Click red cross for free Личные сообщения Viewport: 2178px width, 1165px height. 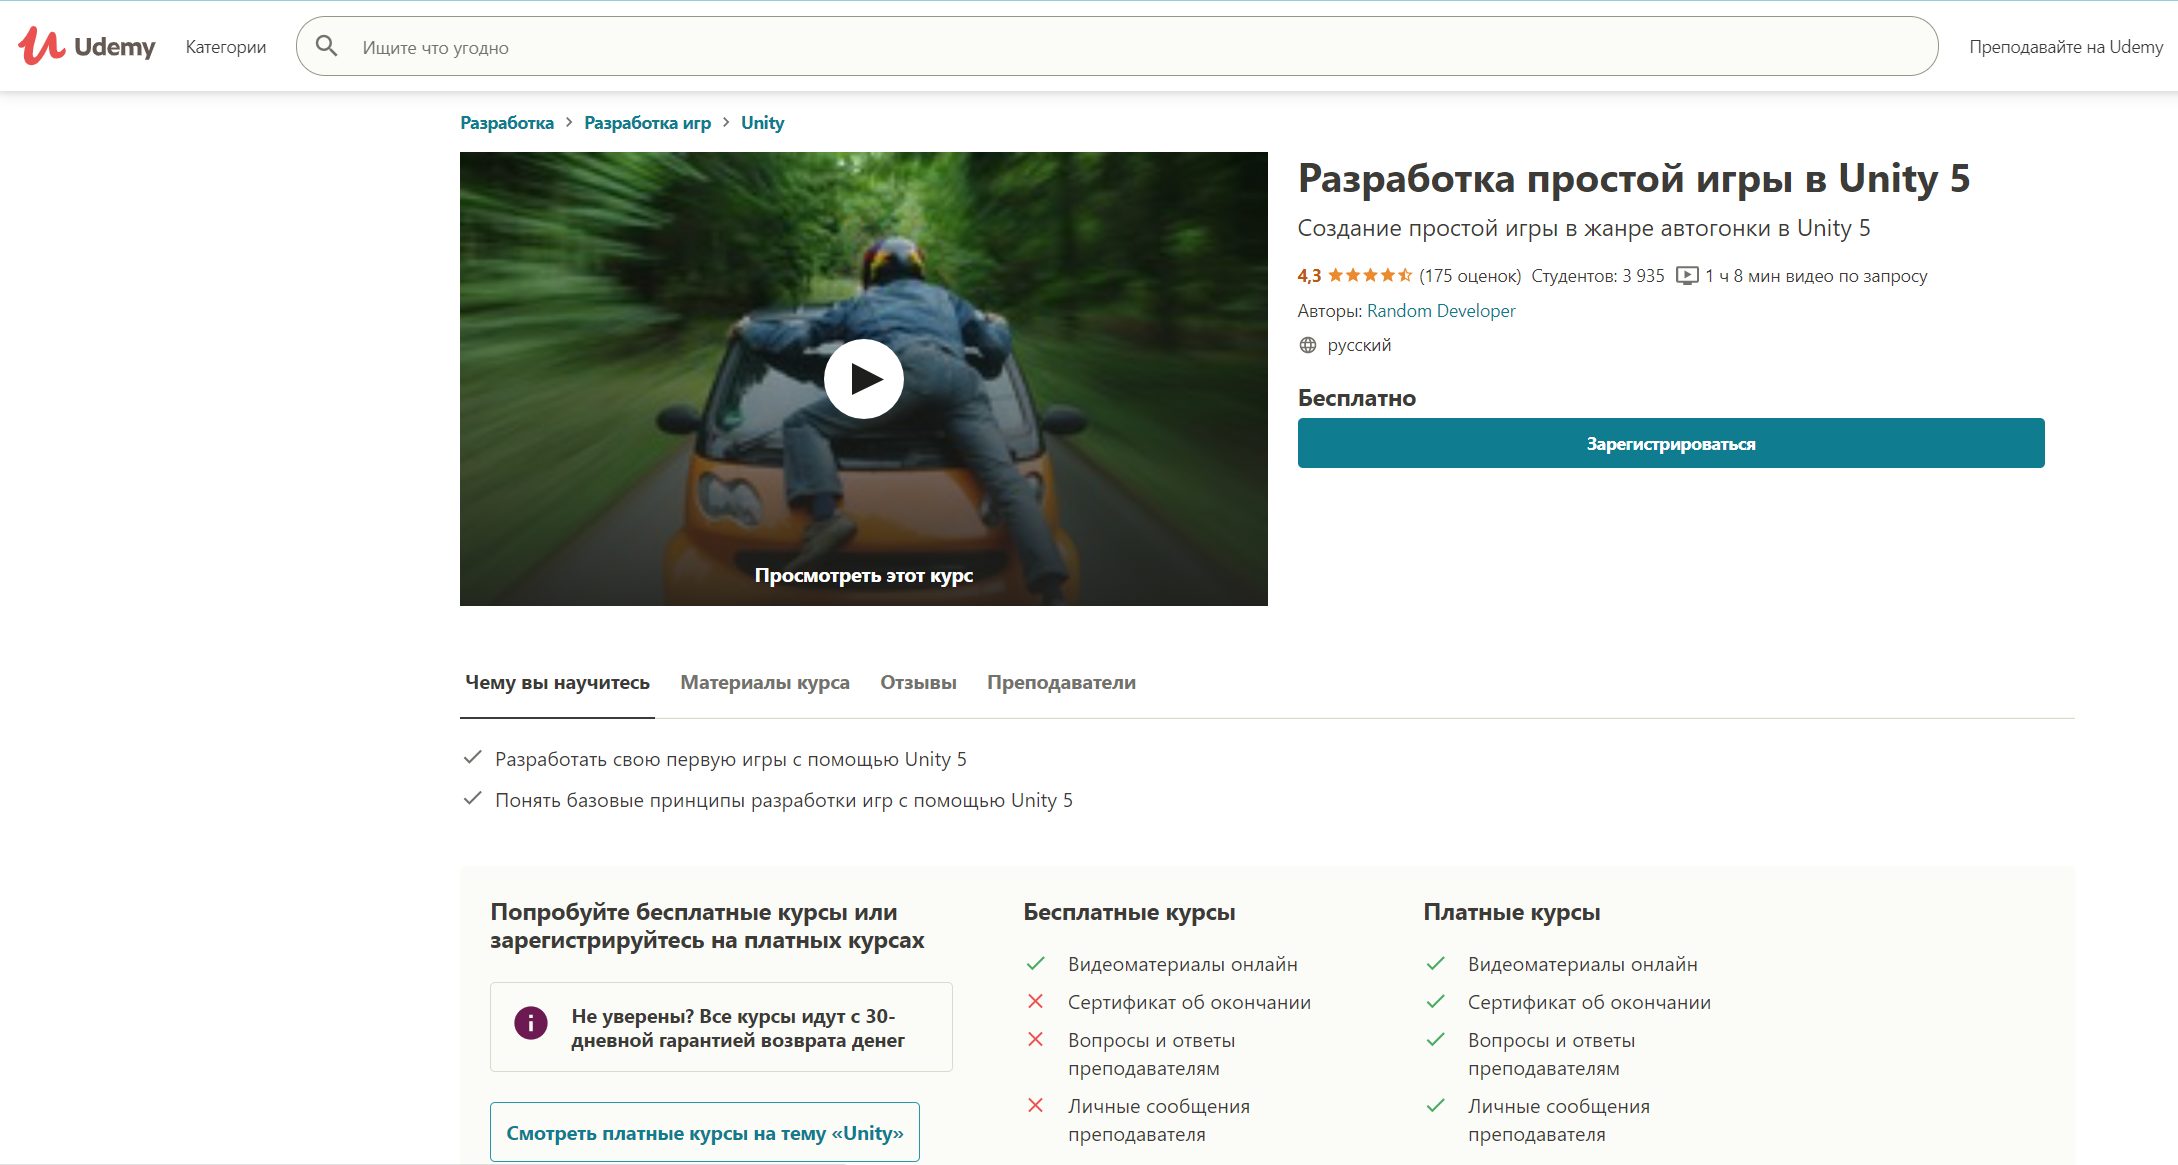[x=1035, y=1105]
